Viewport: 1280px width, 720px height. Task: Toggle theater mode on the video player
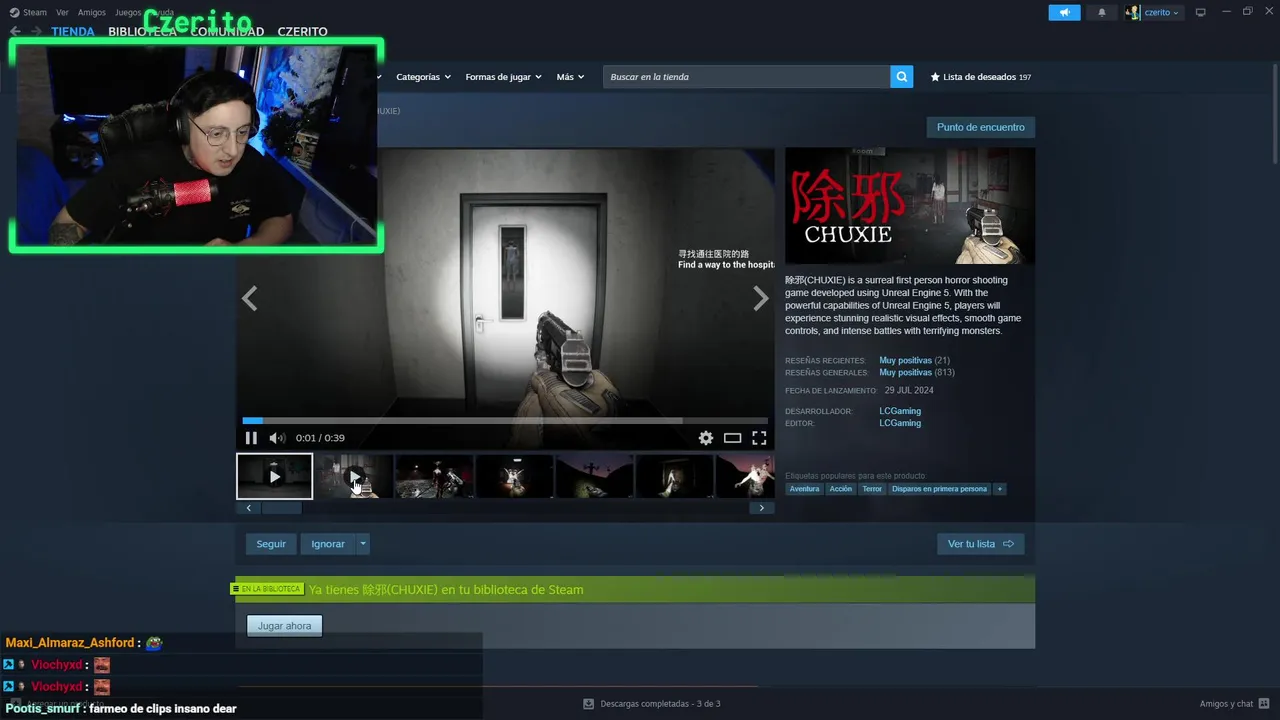(x=733, y=438)
